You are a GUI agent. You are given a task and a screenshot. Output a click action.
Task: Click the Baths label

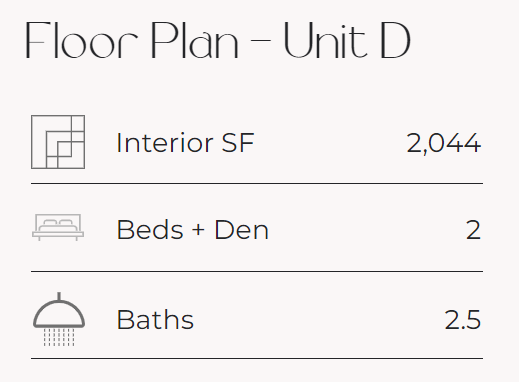tap(155, 319)
